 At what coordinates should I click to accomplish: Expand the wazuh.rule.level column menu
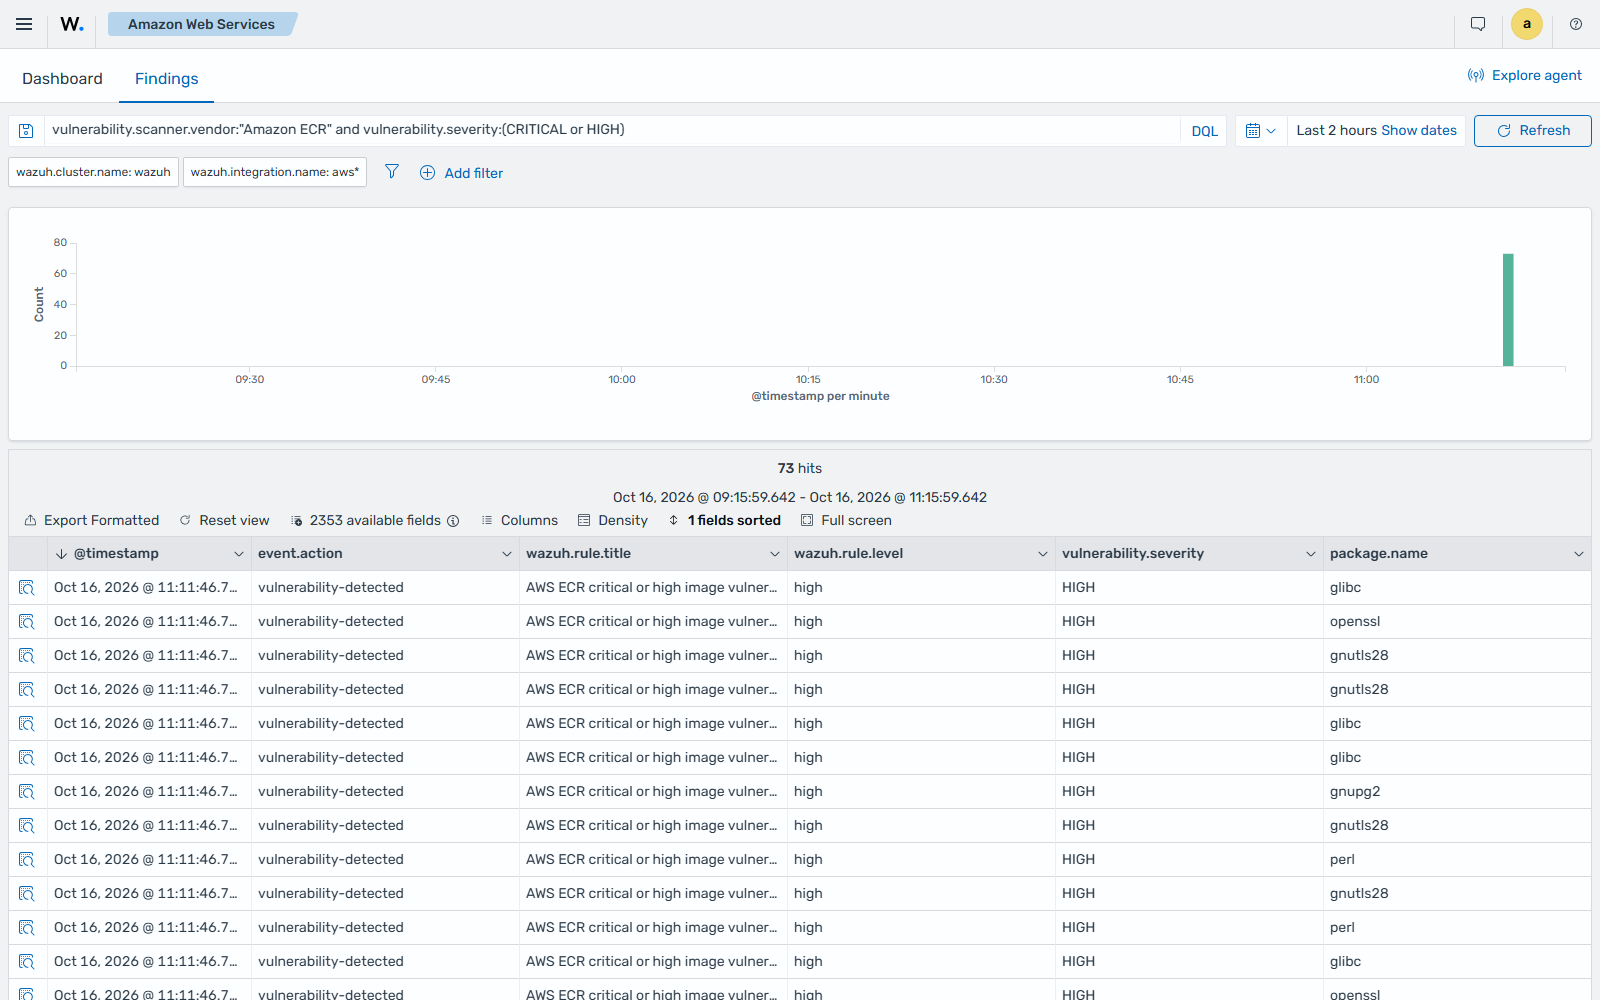click(x=1042, y=554)
